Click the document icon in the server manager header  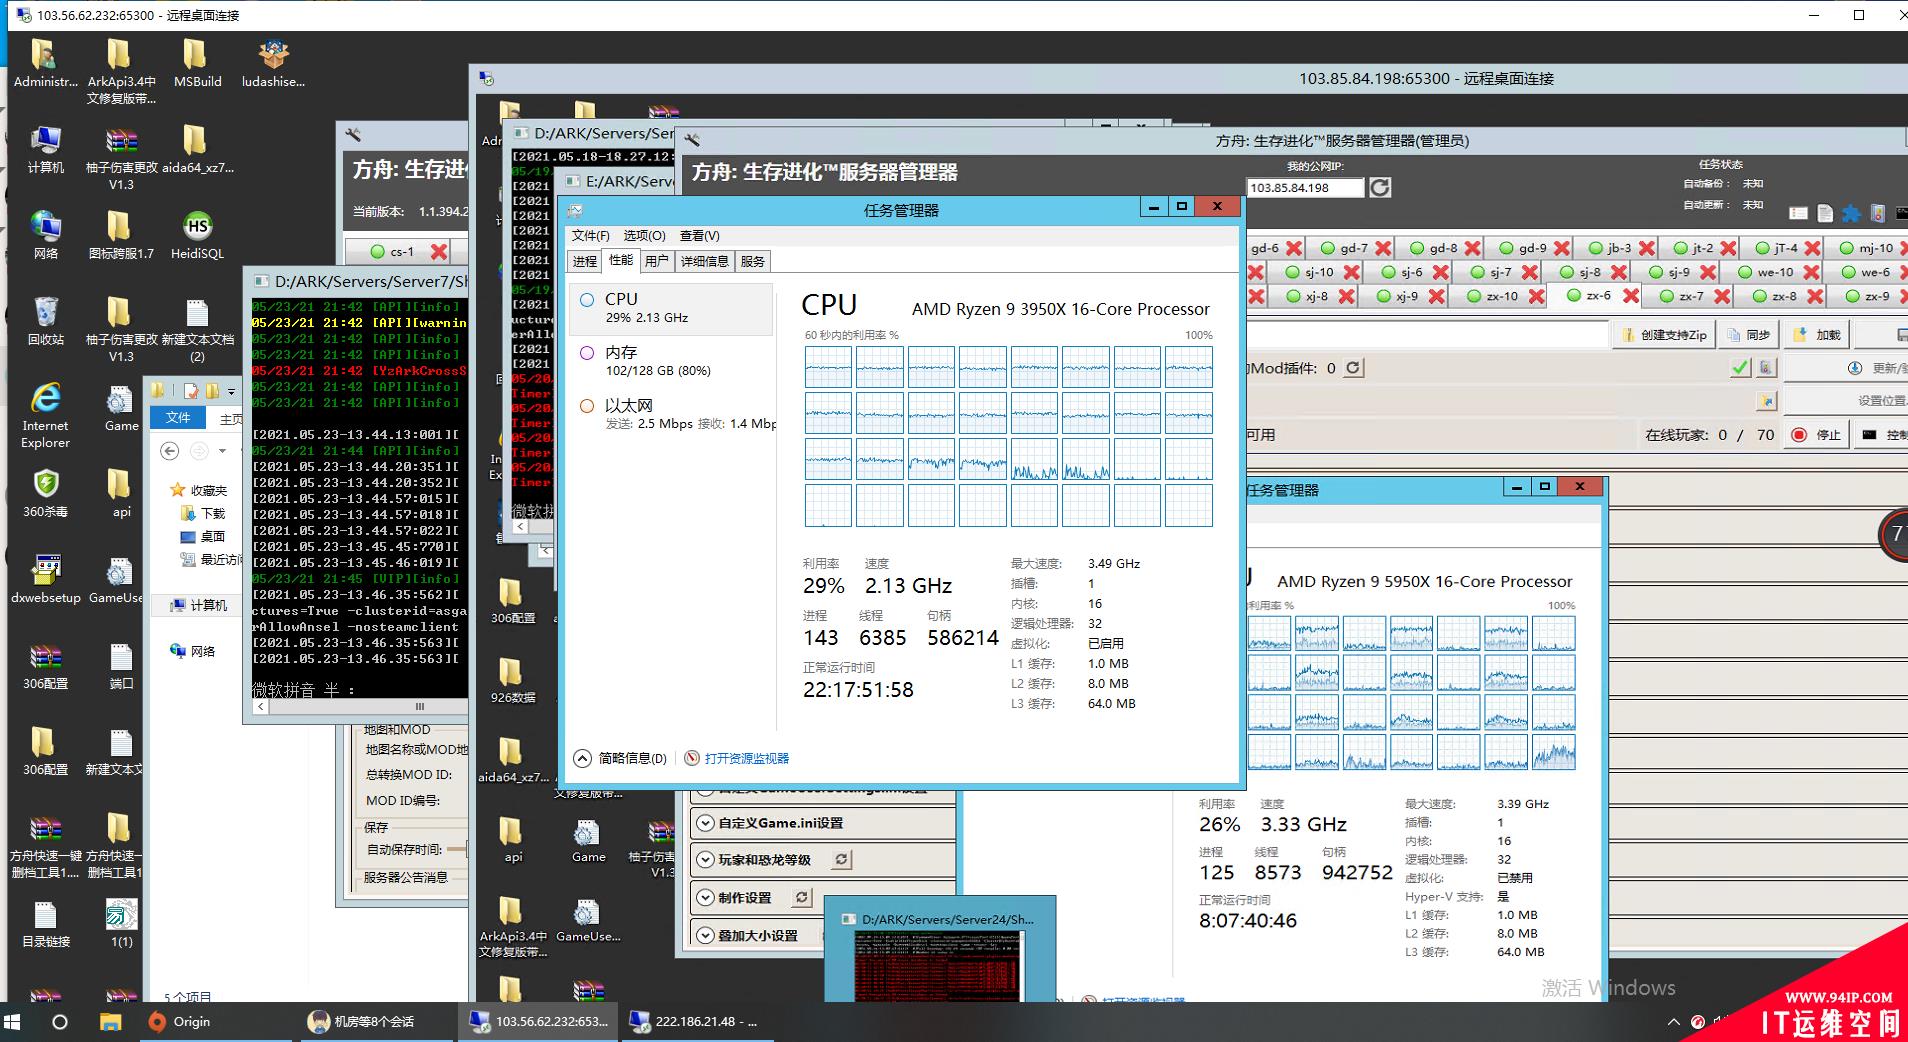1825,213
